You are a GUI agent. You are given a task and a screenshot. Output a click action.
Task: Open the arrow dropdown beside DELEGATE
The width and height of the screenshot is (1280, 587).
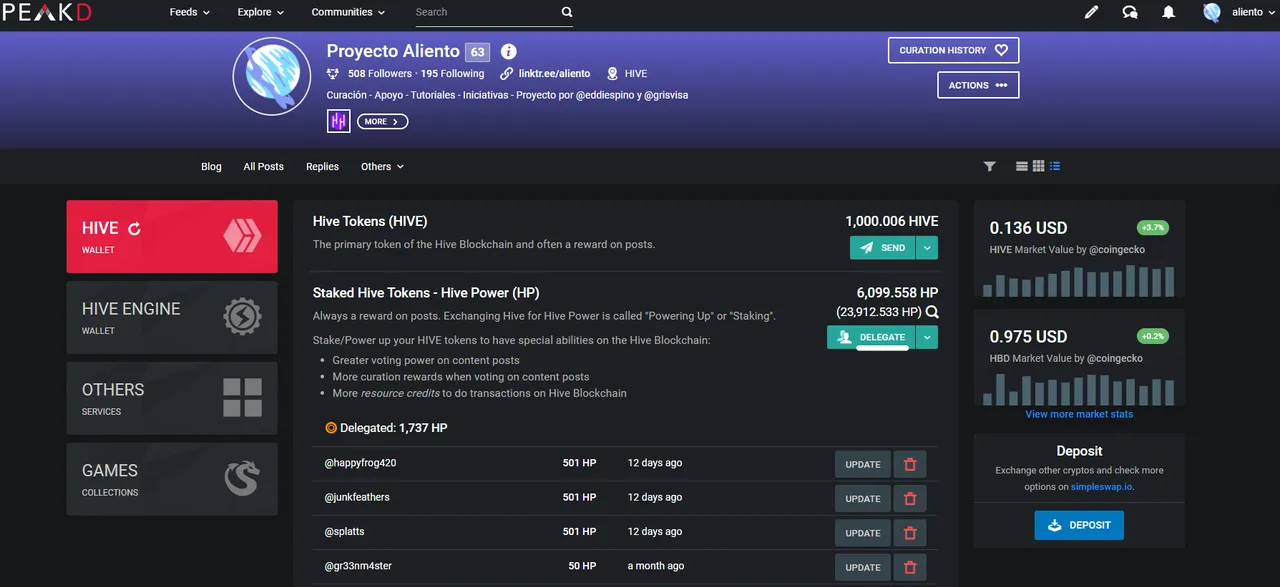(x=927, y=337)
